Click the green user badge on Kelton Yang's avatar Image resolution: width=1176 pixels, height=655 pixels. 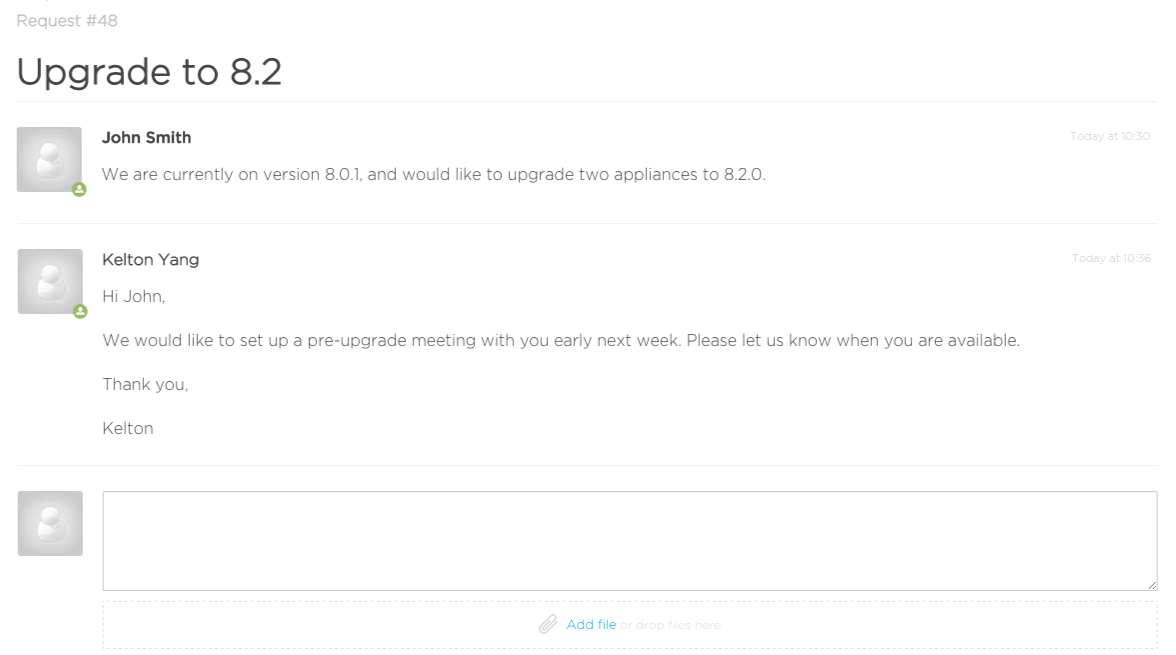click(80, 311)
